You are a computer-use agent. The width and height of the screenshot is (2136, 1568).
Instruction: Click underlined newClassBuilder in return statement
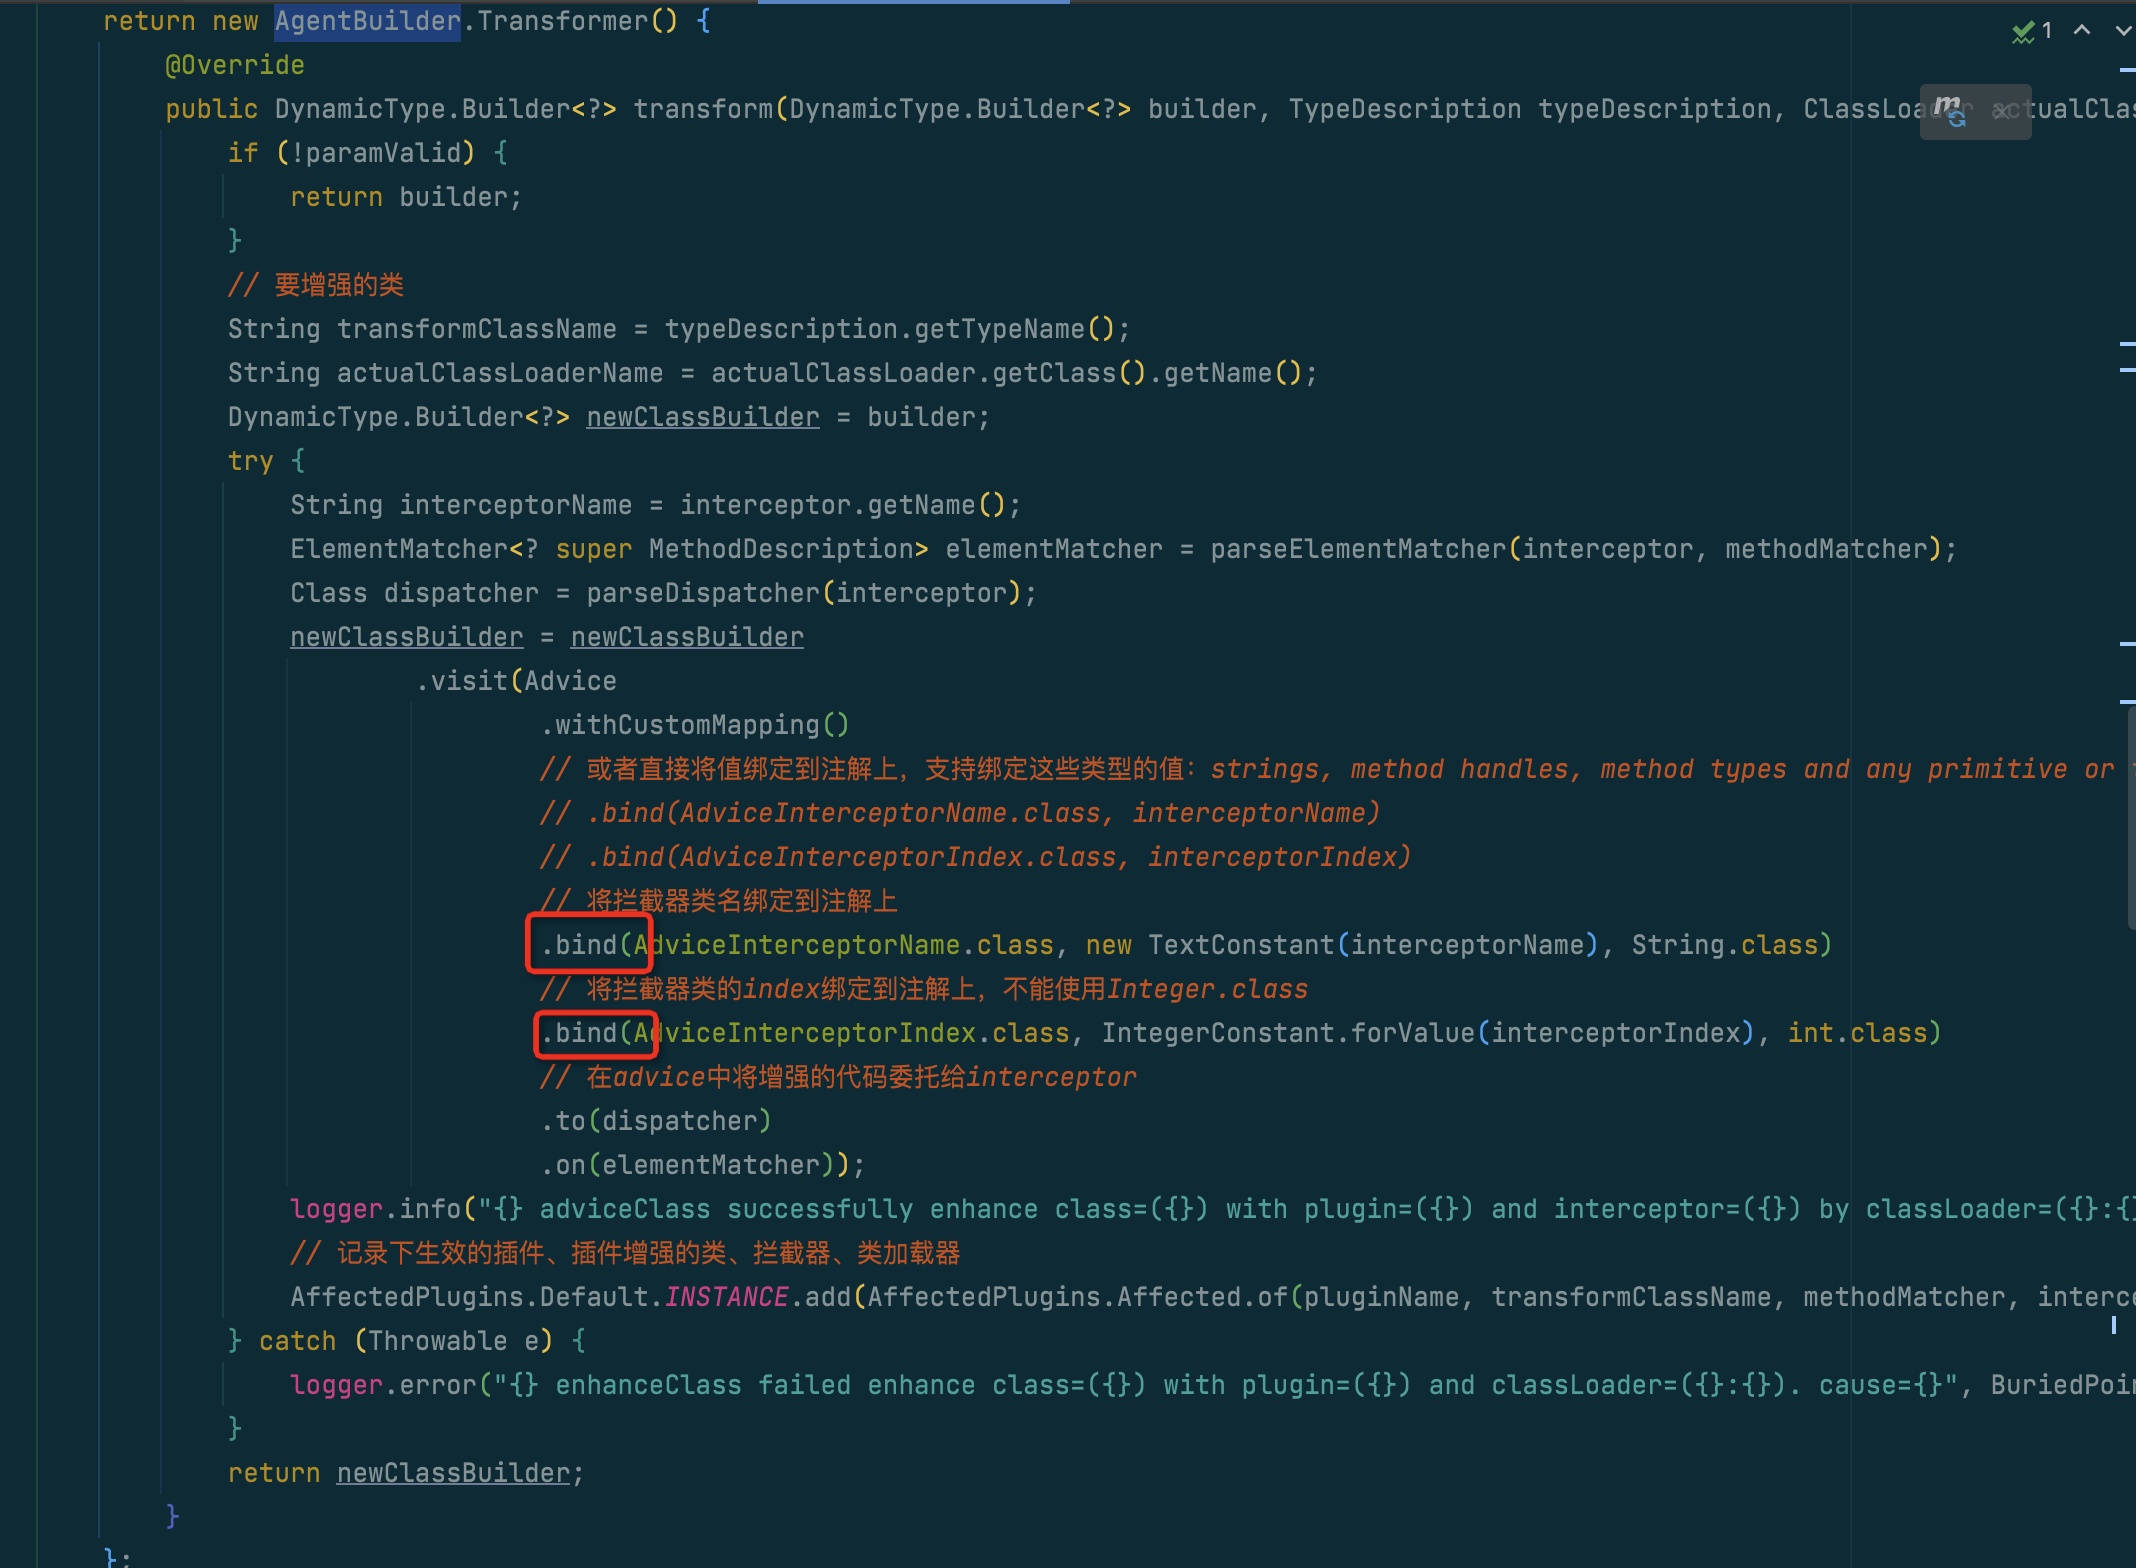point(453,1472)
